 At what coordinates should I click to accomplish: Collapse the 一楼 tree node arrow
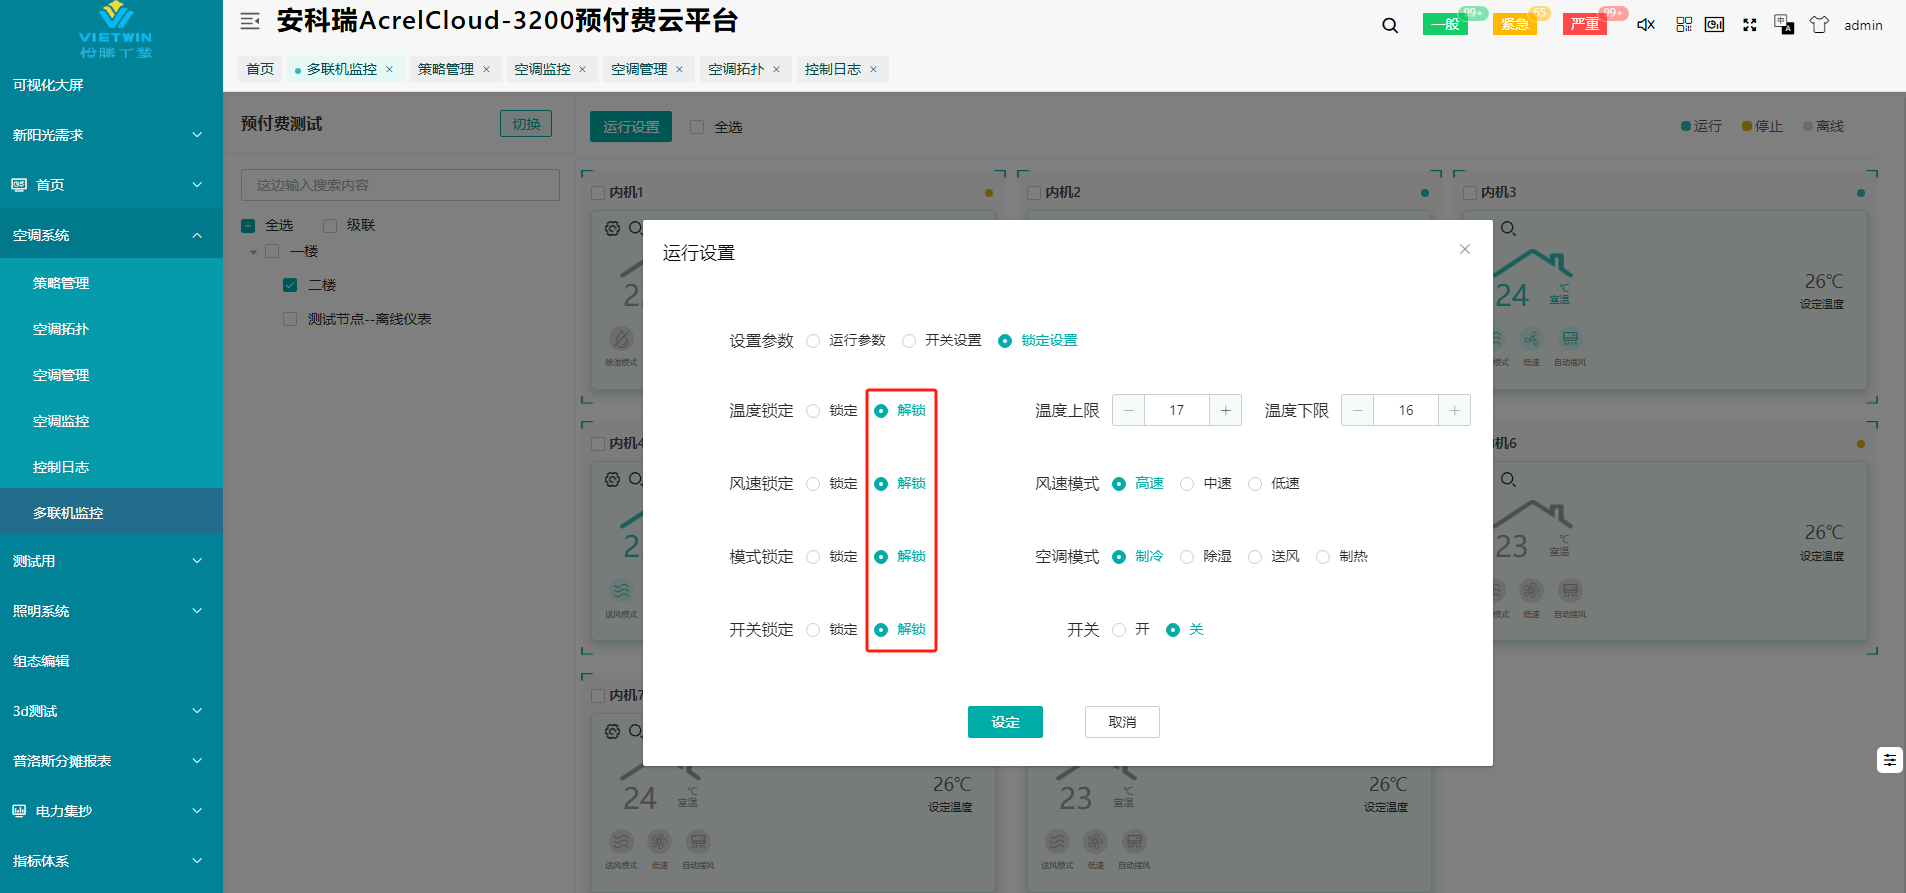click(x=253, y=252)
